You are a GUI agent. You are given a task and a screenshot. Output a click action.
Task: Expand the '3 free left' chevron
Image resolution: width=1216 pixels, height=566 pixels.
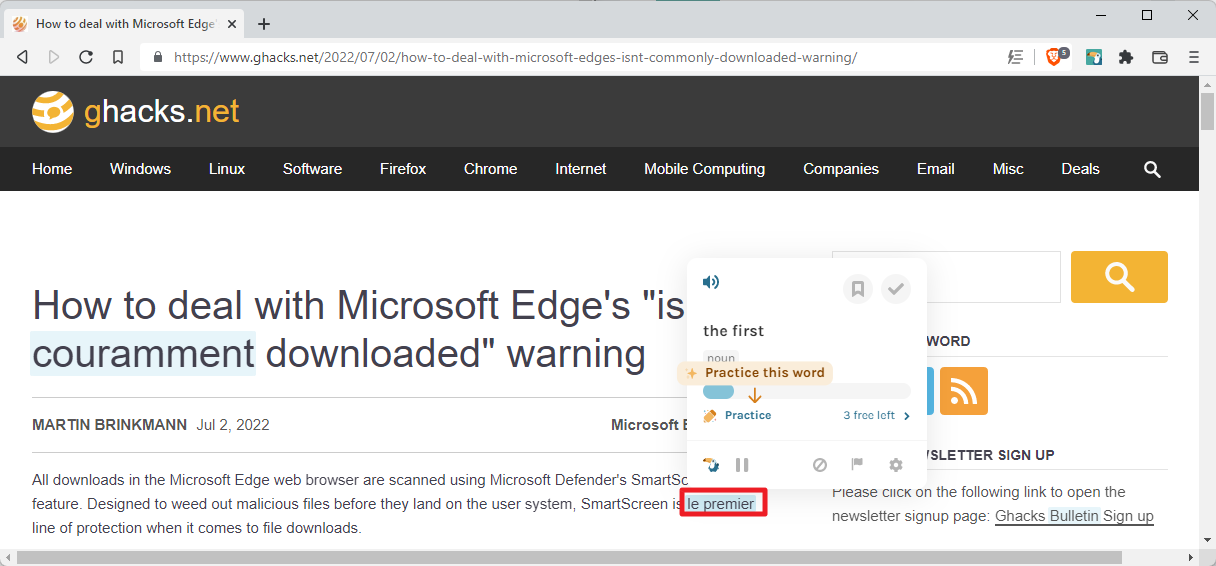tap(907, 416)
